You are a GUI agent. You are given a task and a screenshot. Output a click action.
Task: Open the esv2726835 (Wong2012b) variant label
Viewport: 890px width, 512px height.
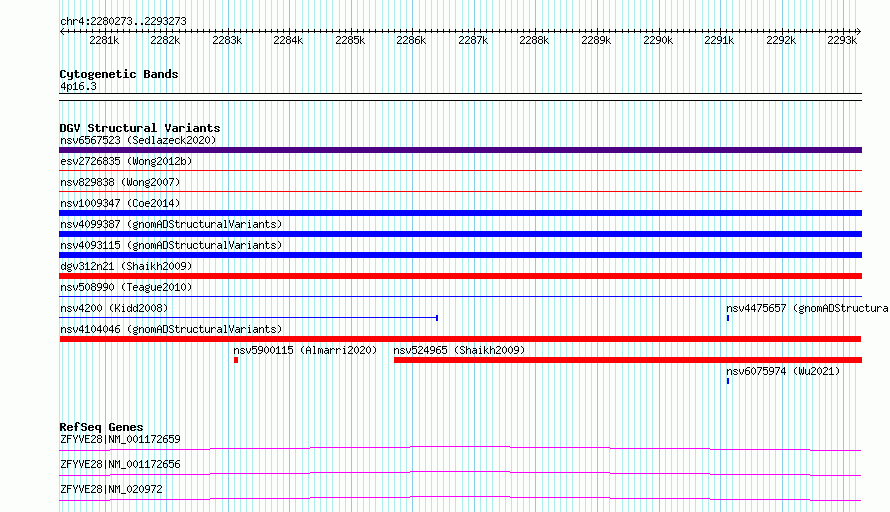click(x=126, y=161)
